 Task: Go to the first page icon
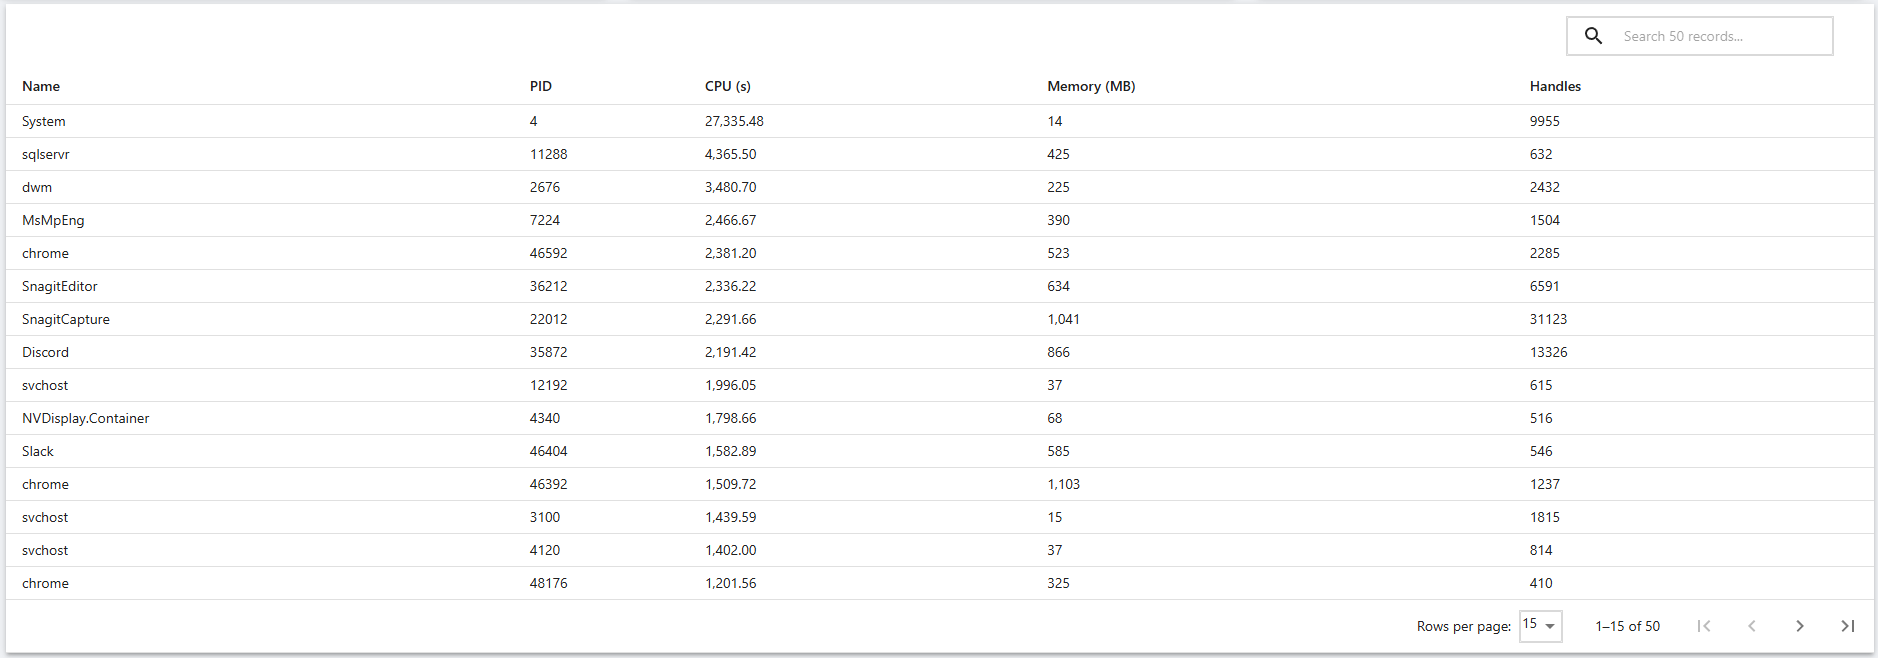(x=1704, y=626)
